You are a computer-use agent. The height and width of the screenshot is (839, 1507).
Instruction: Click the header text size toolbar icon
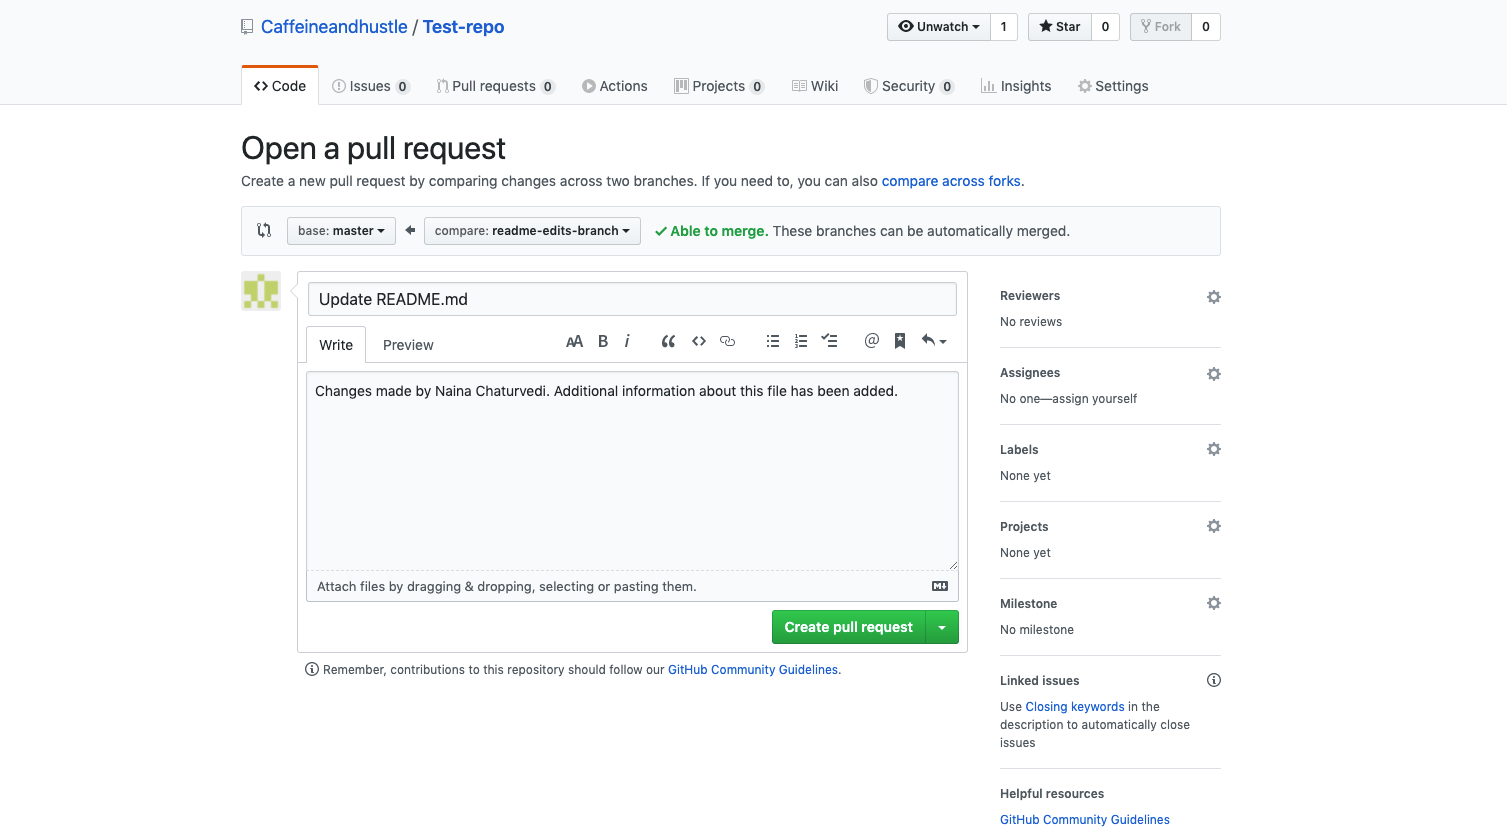click(574, 341)
